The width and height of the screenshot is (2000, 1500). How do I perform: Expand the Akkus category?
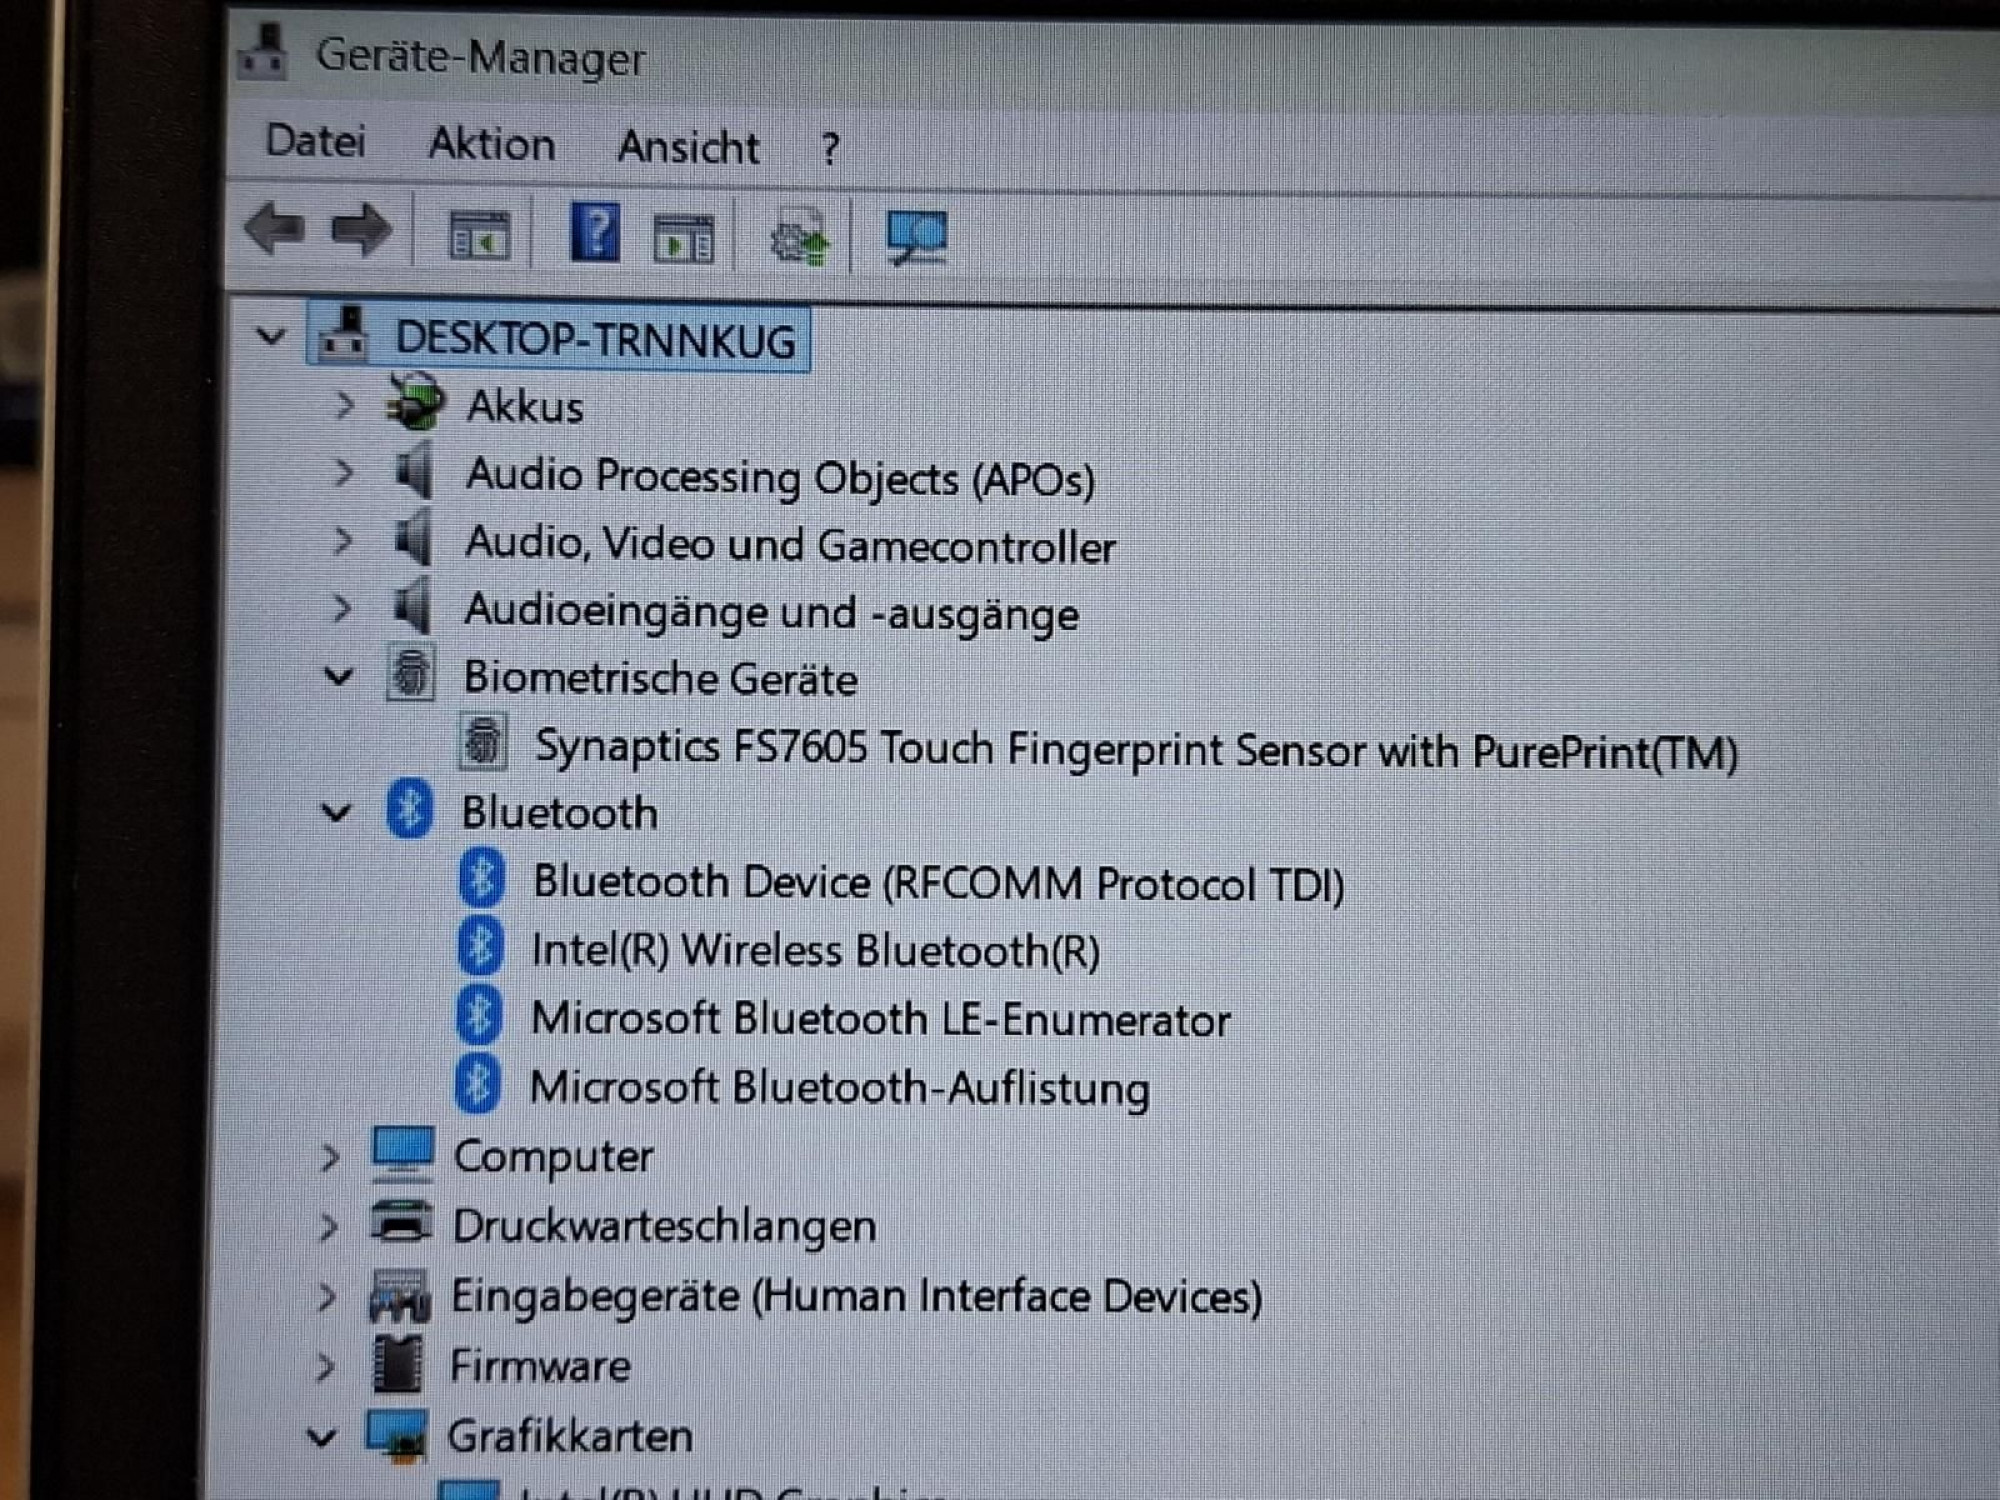(x=344, y=405)
